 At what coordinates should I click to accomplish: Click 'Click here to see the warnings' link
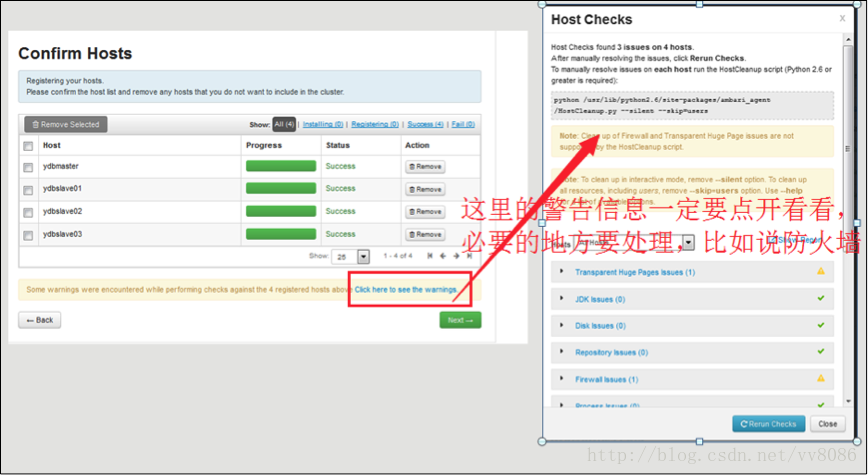pos(406,290)
